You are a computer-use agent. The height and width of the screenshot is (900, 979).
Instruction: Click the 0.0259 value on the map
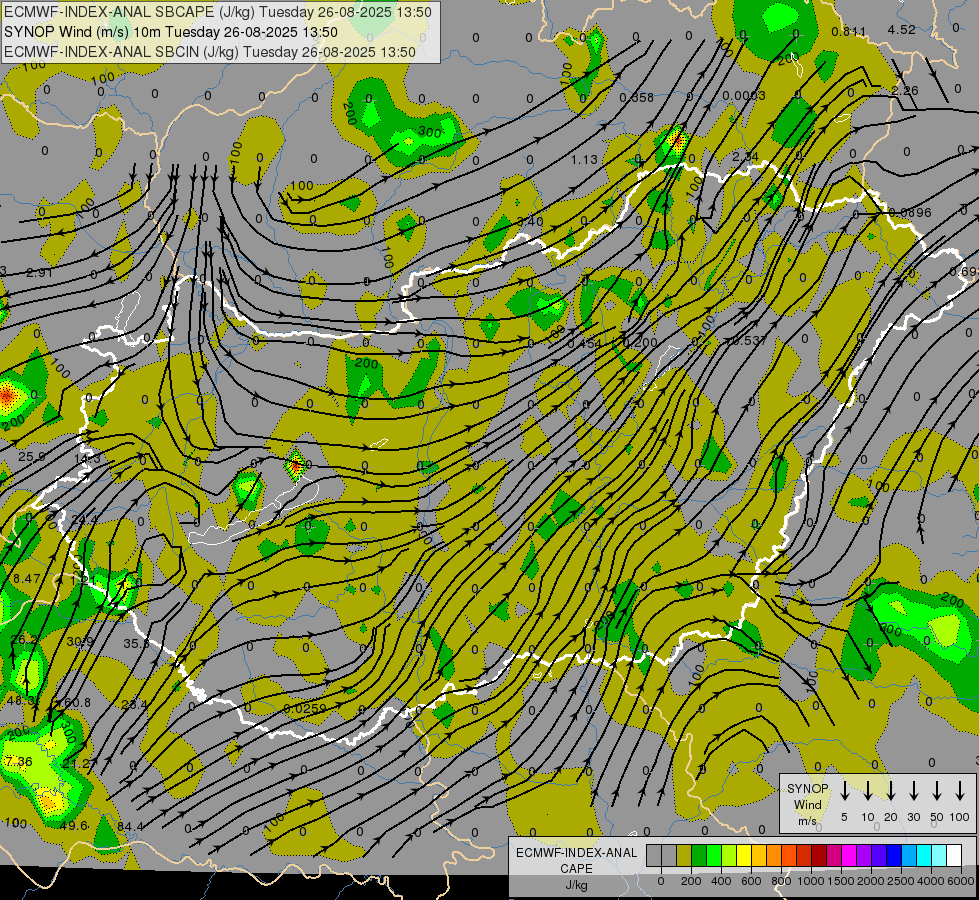pos(305,708)
